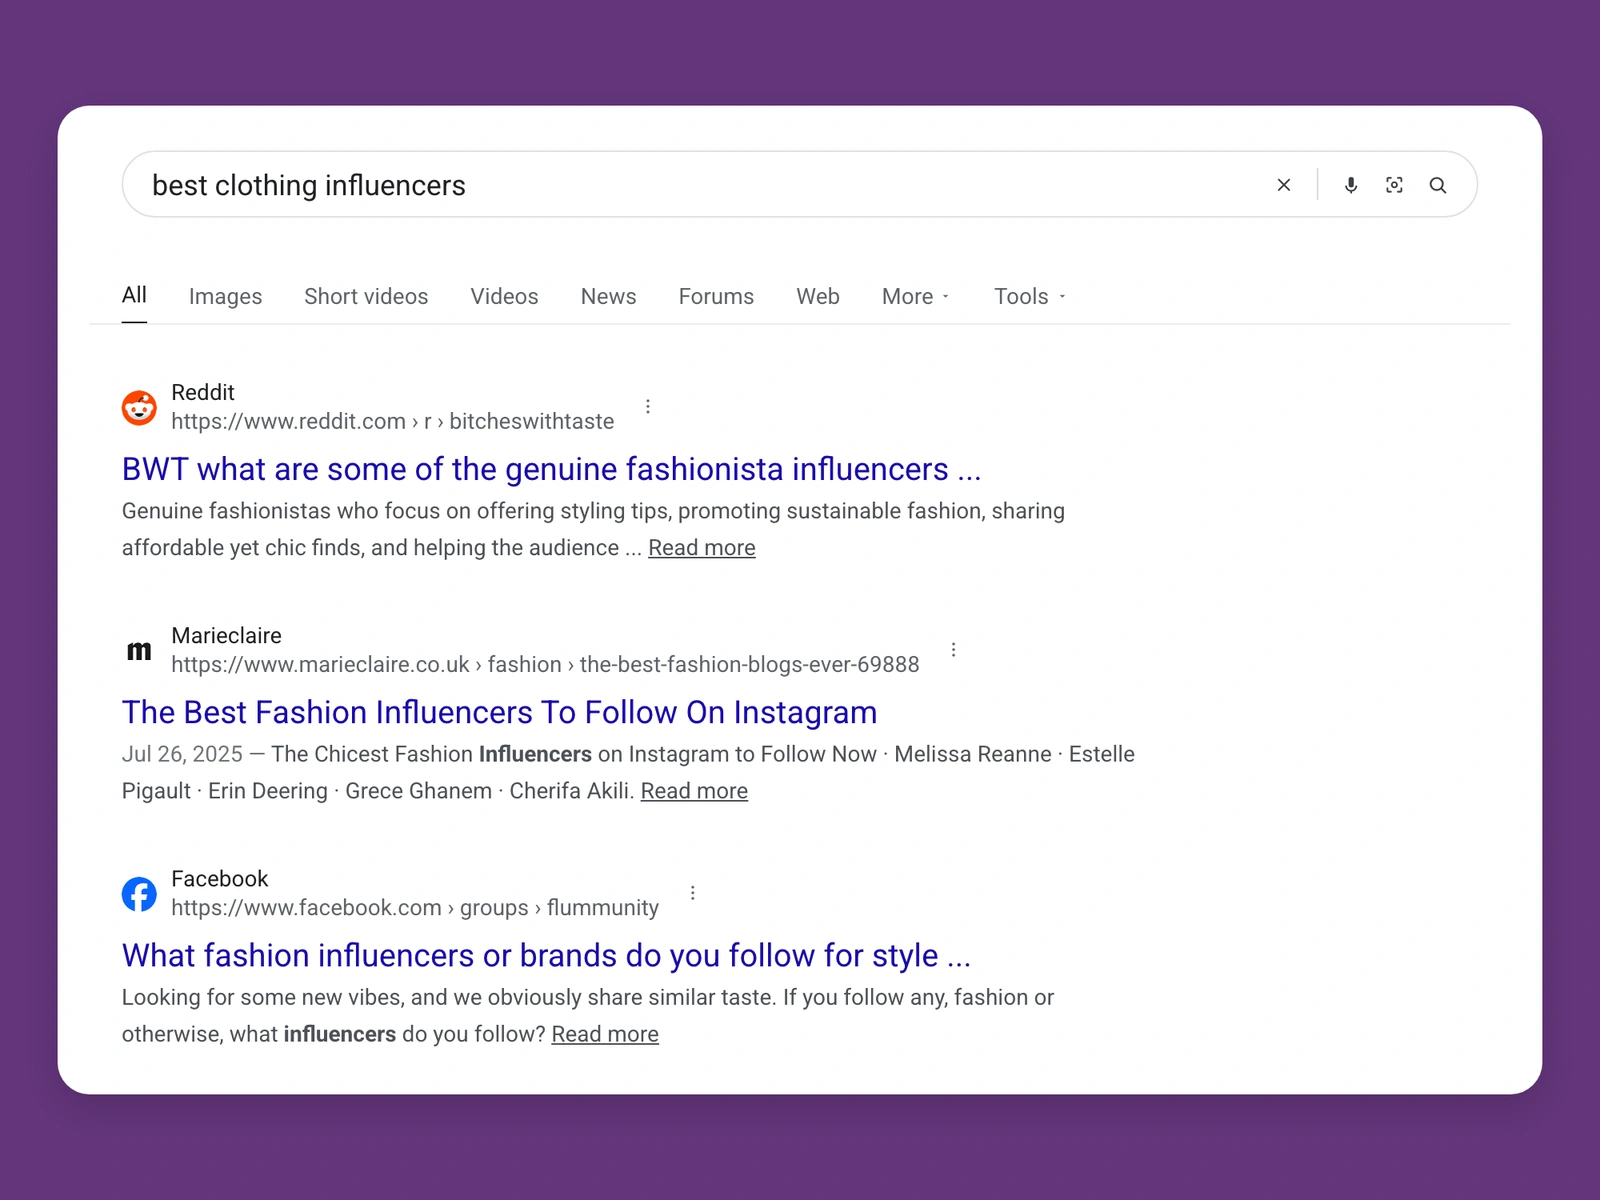This screenshot has height=1200, width=1600.
Task: Open the three-dot menu for Facebook result
Action: pyautogui.click(x=693, y=892)
